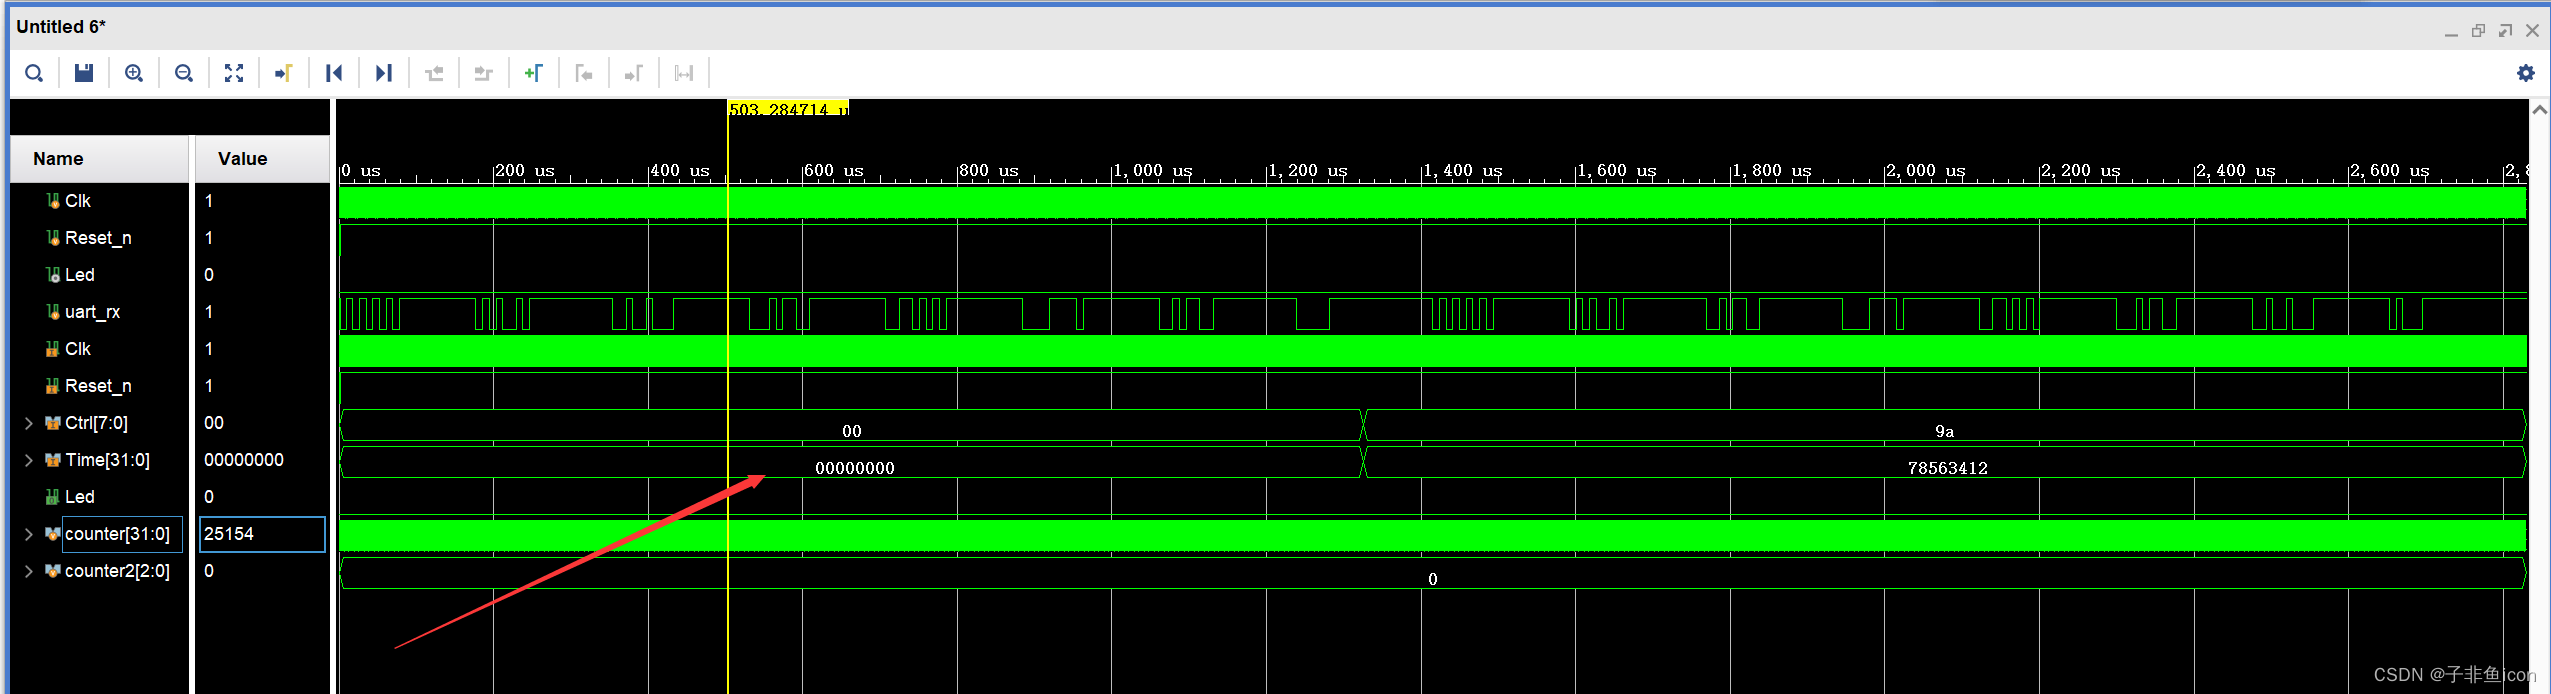Viewport: 2551px width, 694px height.
Task: Click the Untitled 6* window title
Action: (x=61, y=27)
